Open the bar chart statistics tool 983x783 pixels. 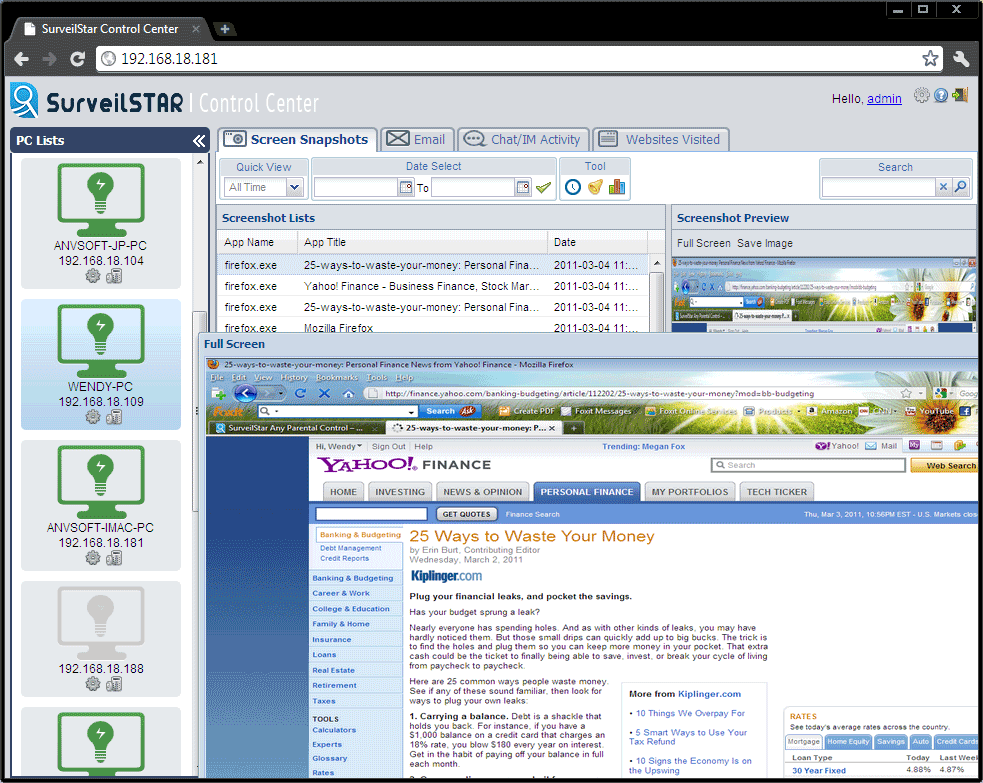(x=617, y=187)
